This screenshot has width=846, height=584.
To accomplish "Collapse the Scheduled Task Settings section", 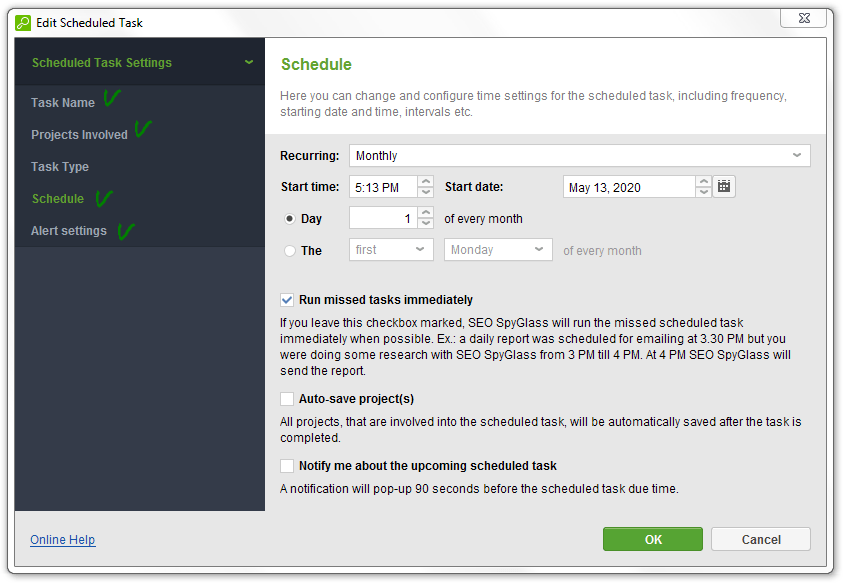I will click(x=249, y=62).
